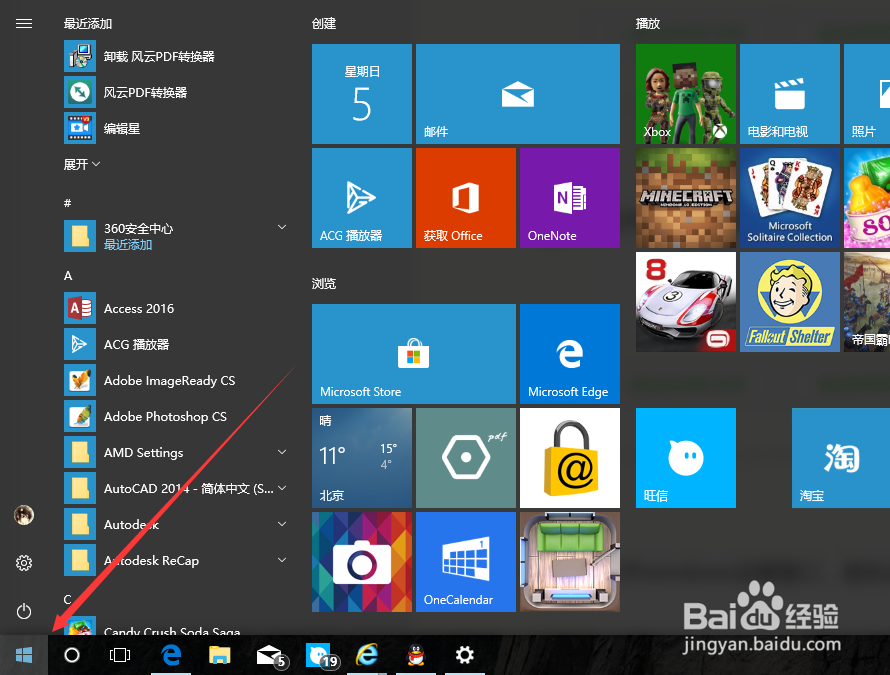Open the Fallout Shelter tile

(790, 301)
